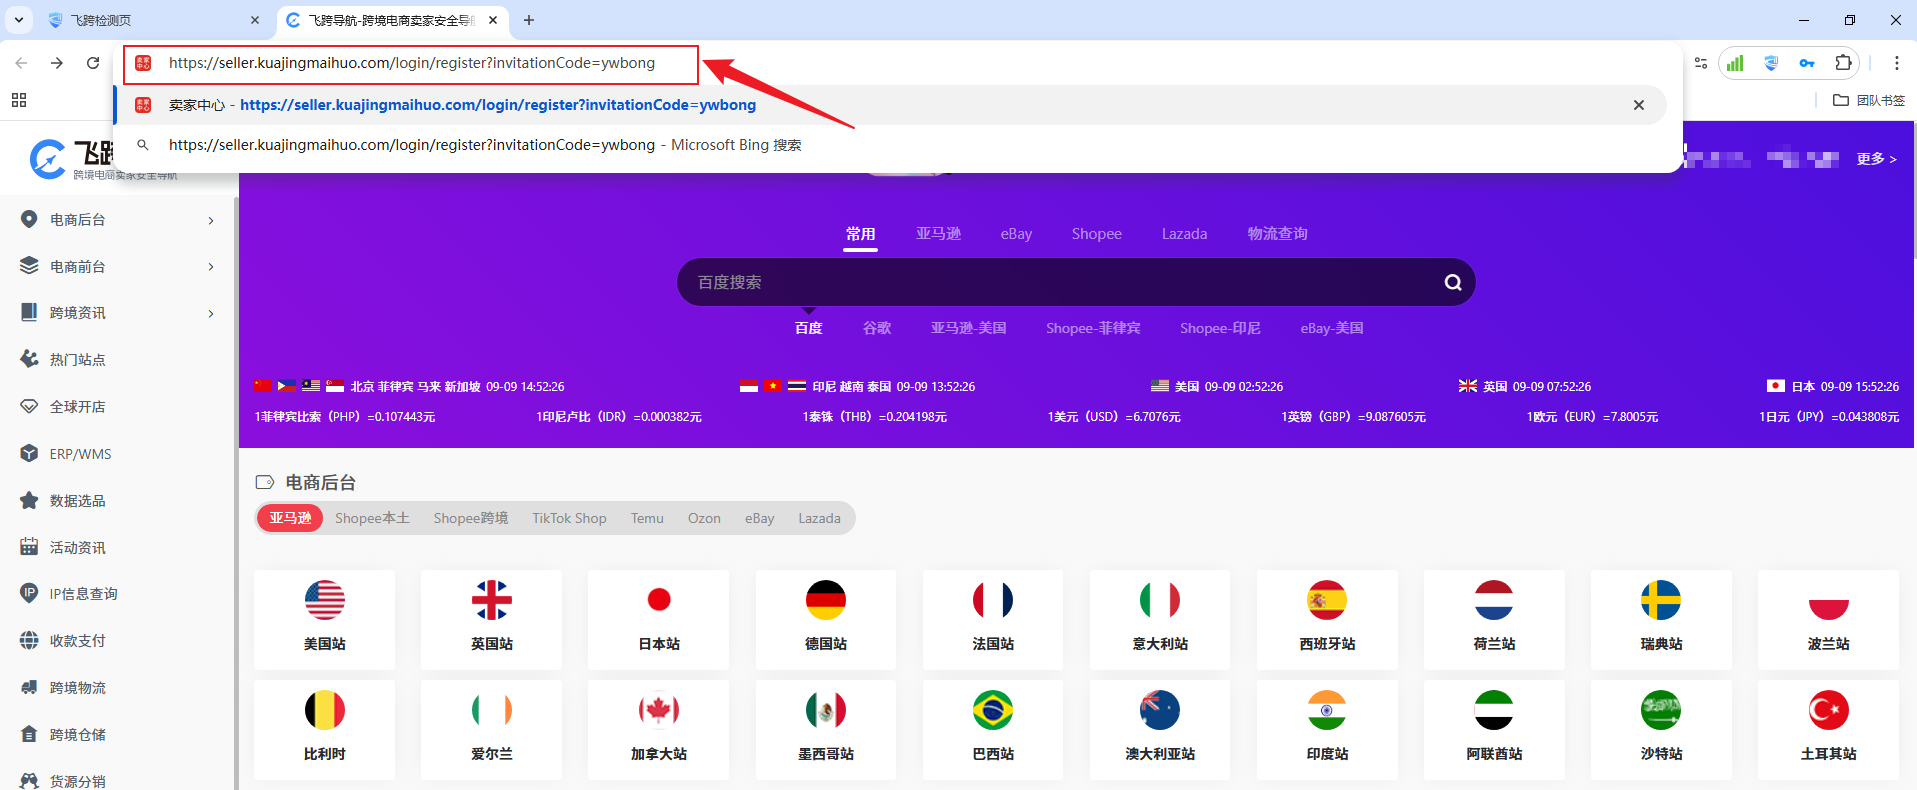Expand the 跨境资讯 sidebar chevron

tap(211, 313)
